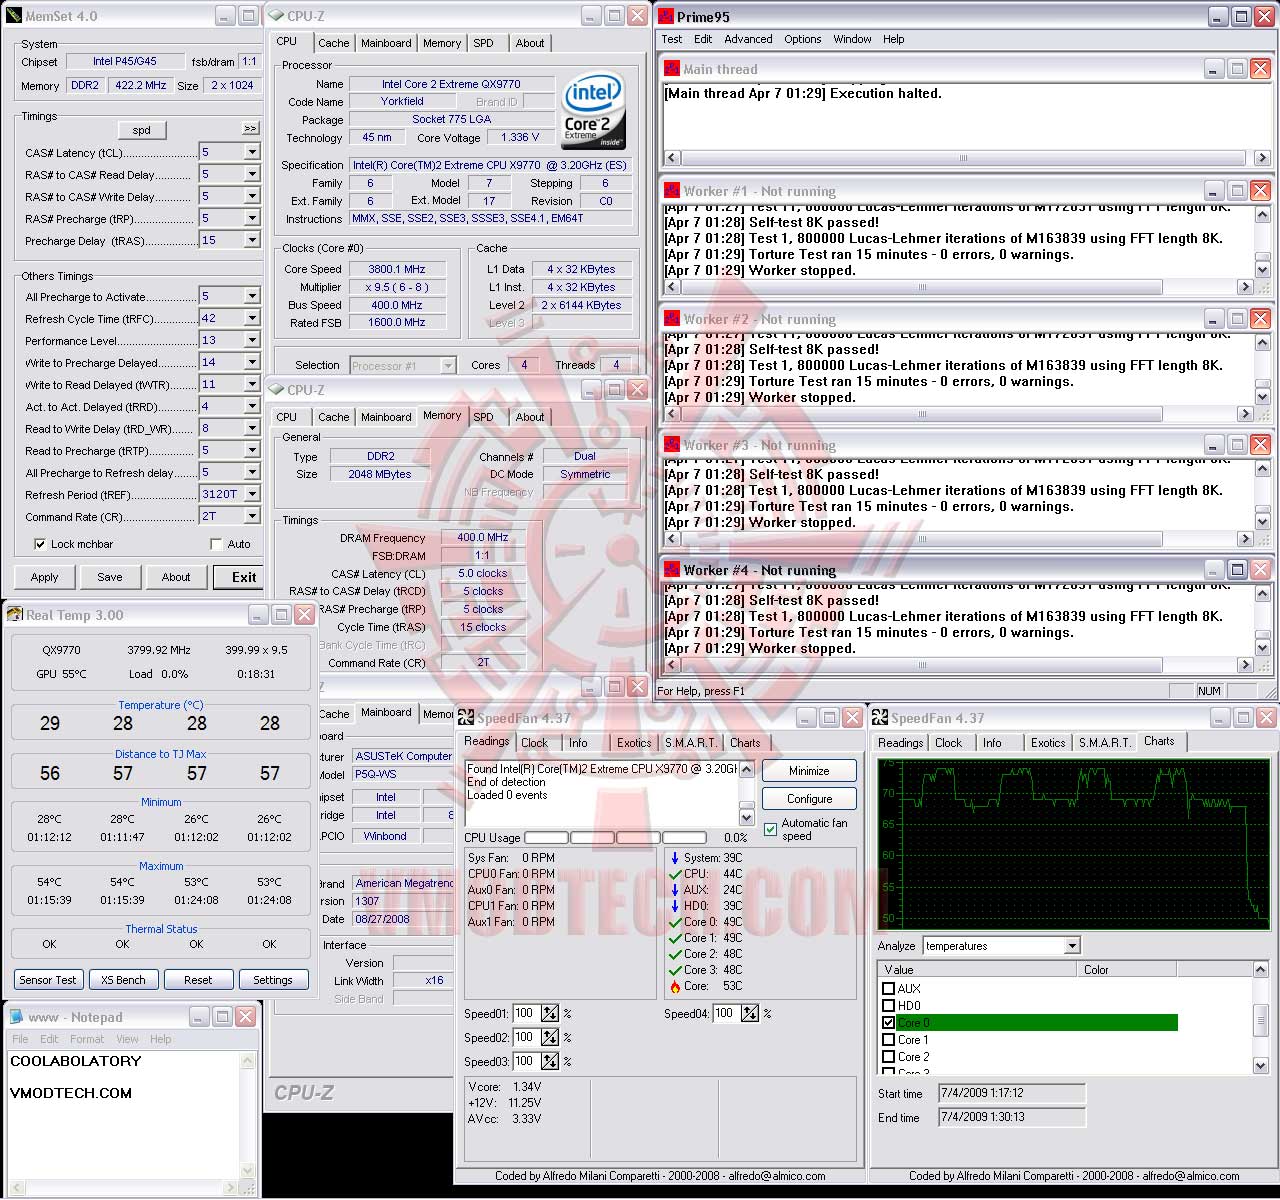Click the Intel Core 2 Extreme logo
Viewport: 1280px width, 1200px height.
point(593,110)
